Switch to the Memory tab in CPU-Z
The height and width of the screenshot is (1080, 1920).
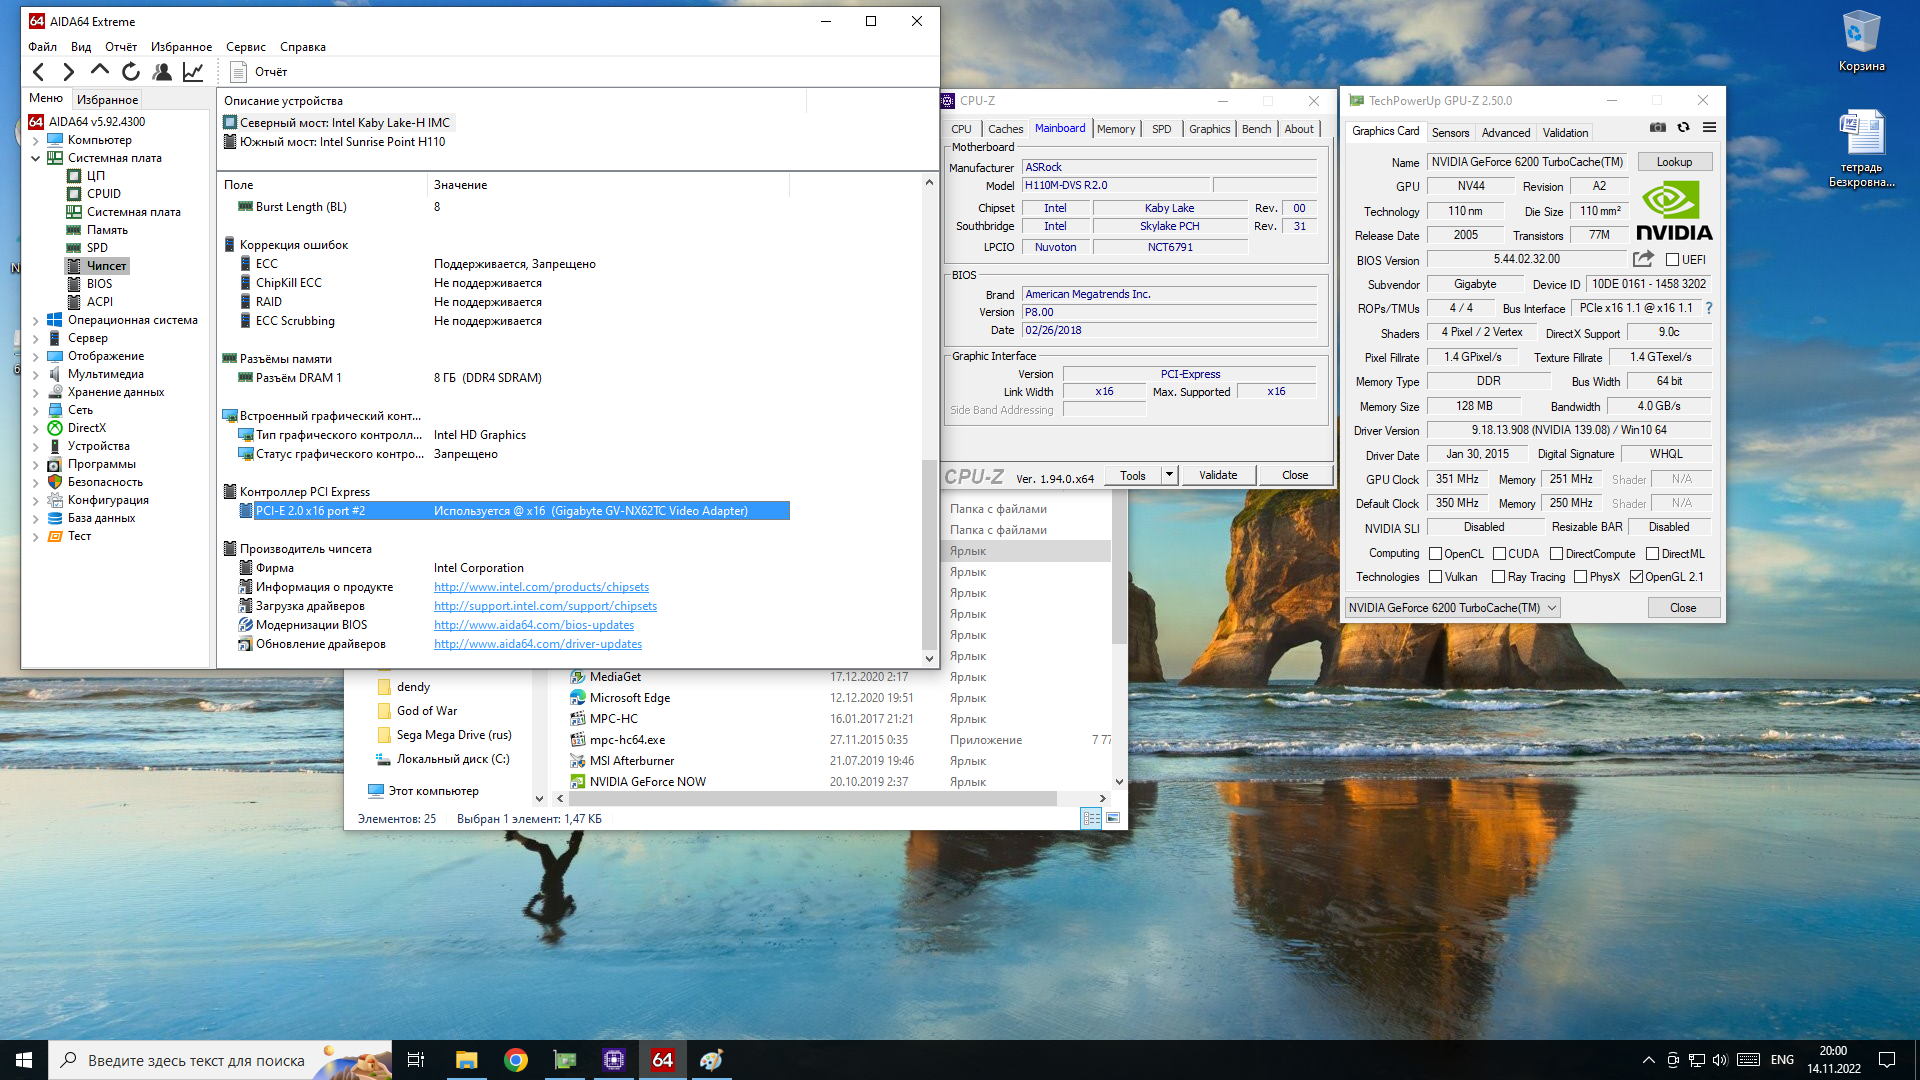pos(1115,129)
